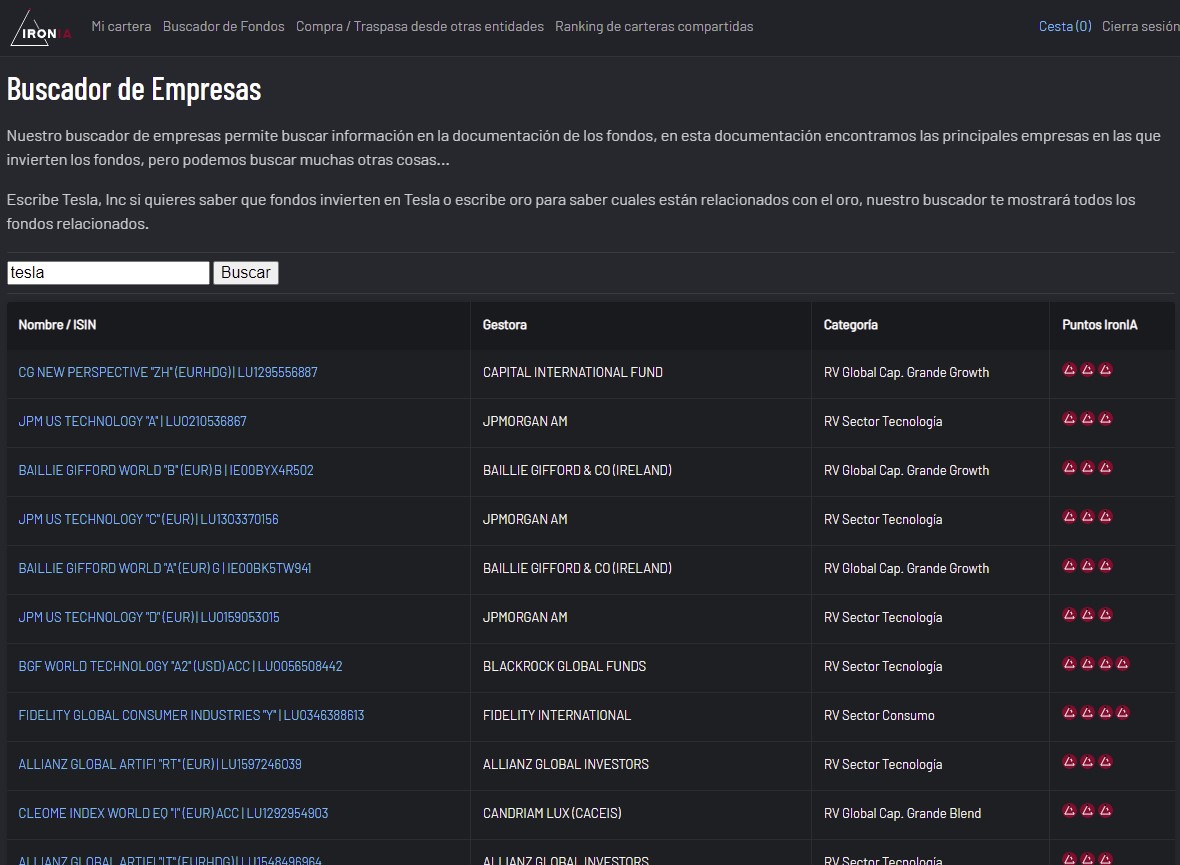Click the Buscador de Empresas heading

[x=134, y=89]
